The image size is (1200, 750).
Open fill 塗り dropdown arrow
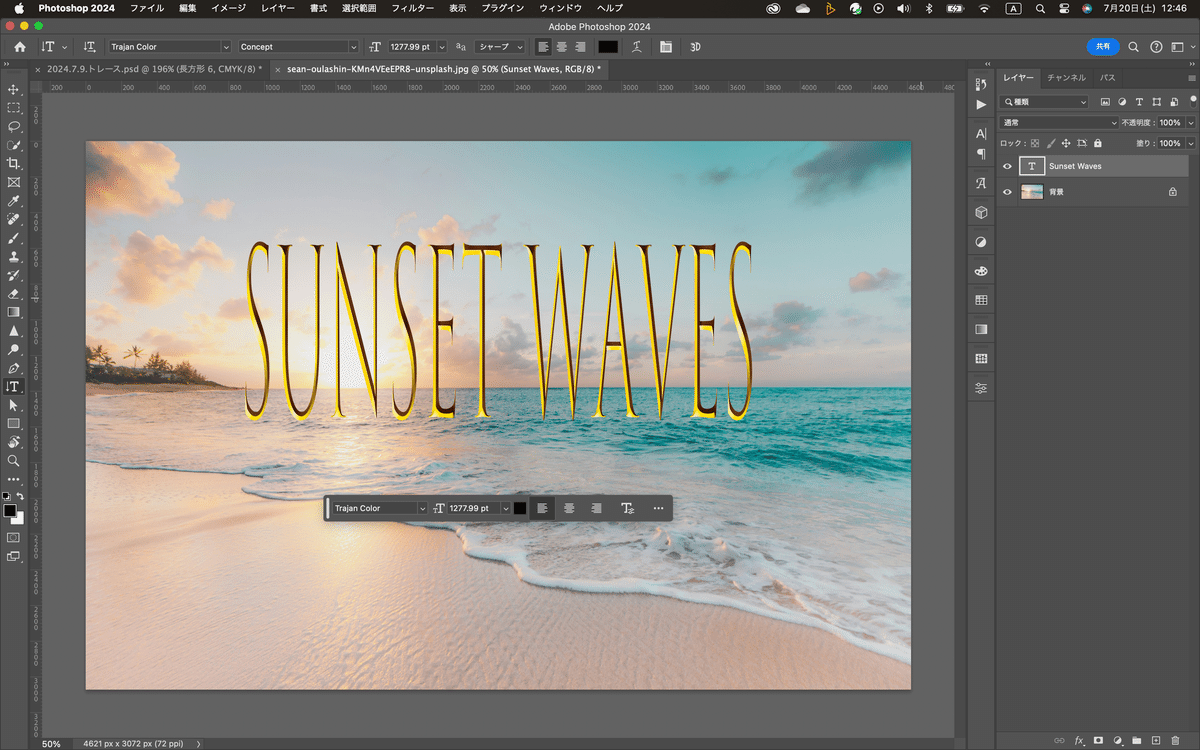tap(1191, 143)
